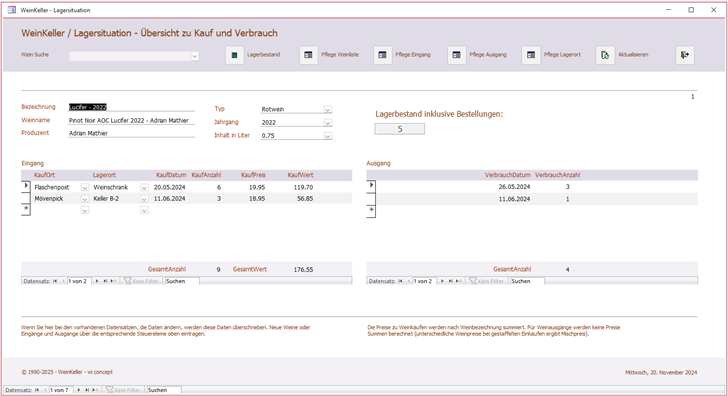The width and height of the screenshot is (728, 396).
Task: Open Lagerort dropdown for Weinschrank row
Action: (144, 188)
